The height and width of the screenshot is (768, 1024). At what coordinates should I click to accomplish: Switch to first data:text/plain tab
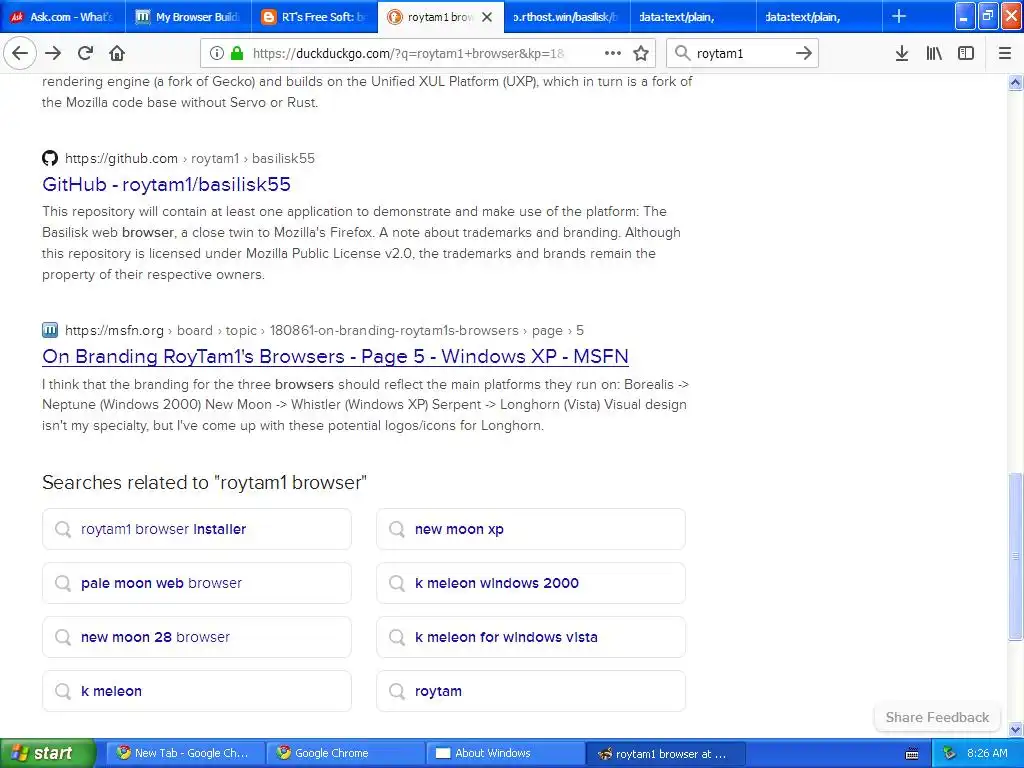click(694, 17)
